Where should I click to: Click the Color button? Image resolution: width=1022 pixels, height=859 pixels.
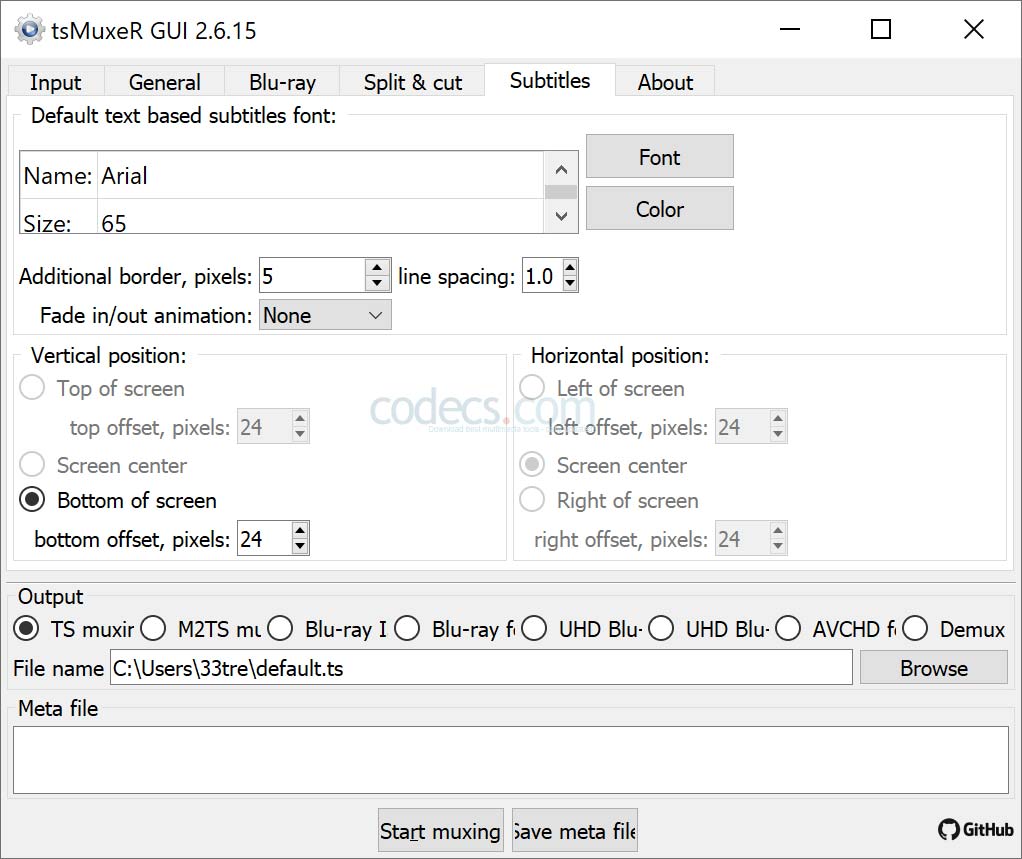click(x=660, y=209)
